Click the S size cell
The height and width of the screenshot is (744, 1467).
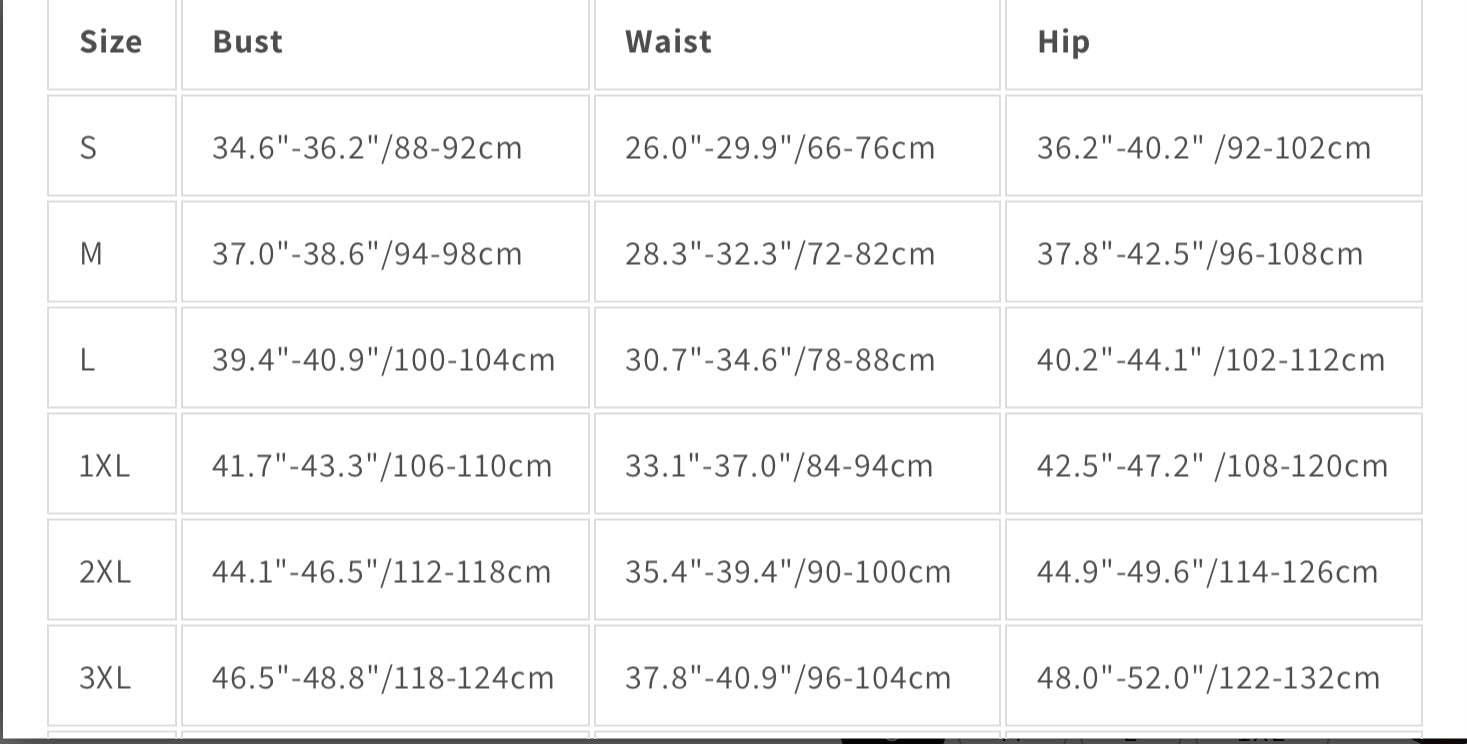[x=112, y=146]
